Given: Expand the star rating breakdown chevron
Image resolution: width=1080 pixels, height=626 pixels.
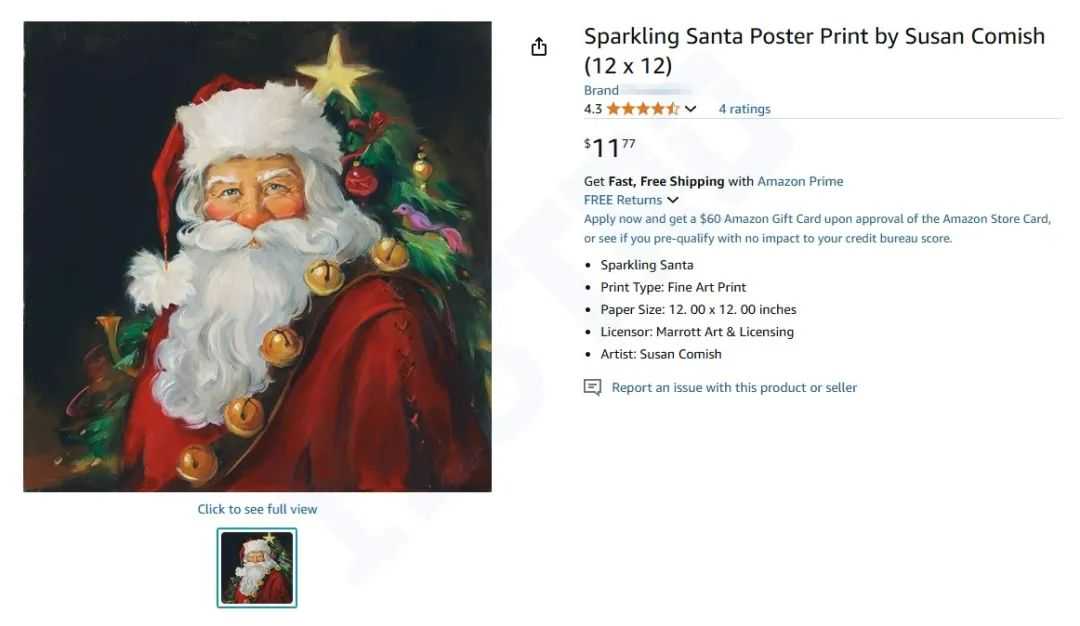Looking at the screenshot, I should [x=691, y=109].
